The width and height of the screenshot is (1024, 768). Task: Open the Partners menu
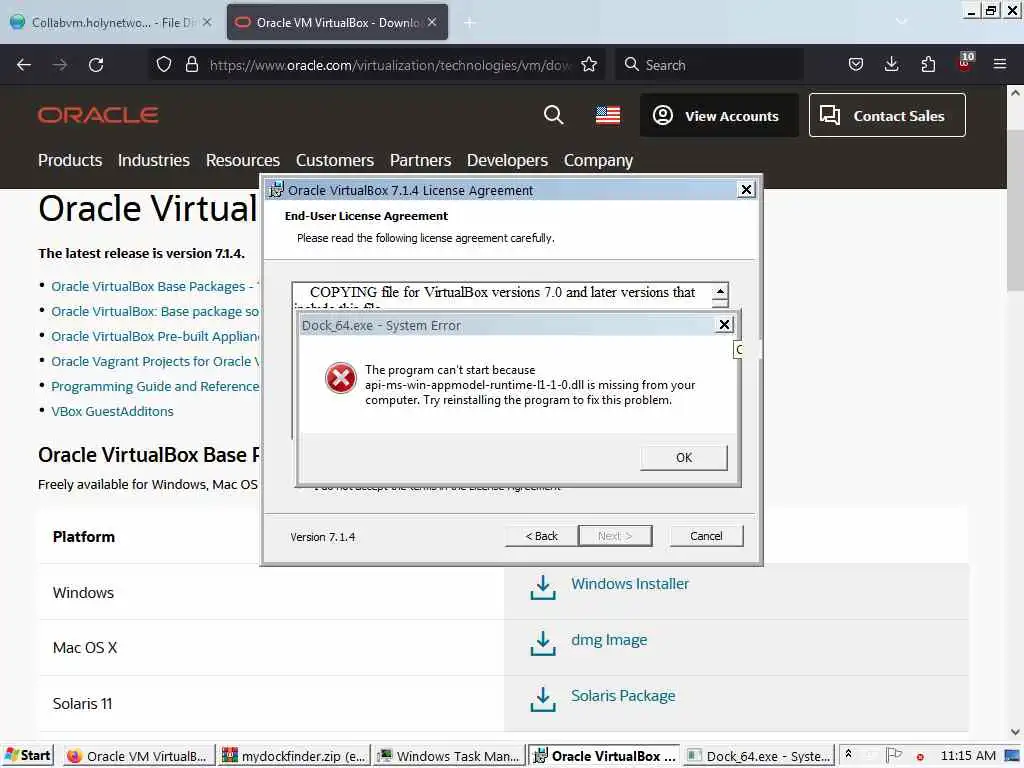(420, 160)
